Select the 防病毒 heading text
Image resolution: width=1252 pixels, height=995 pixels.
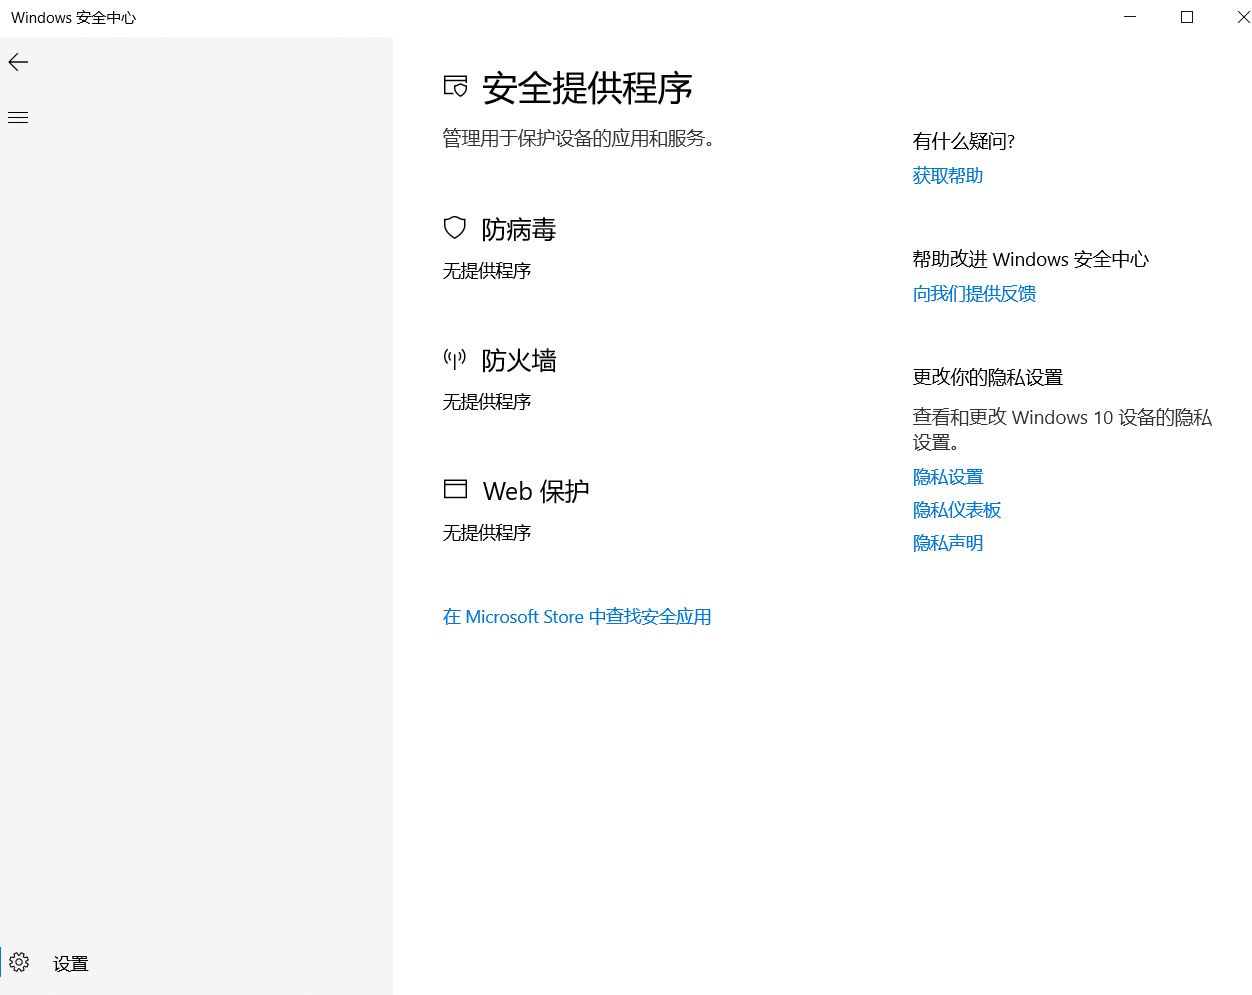click(x=518, y=230)
